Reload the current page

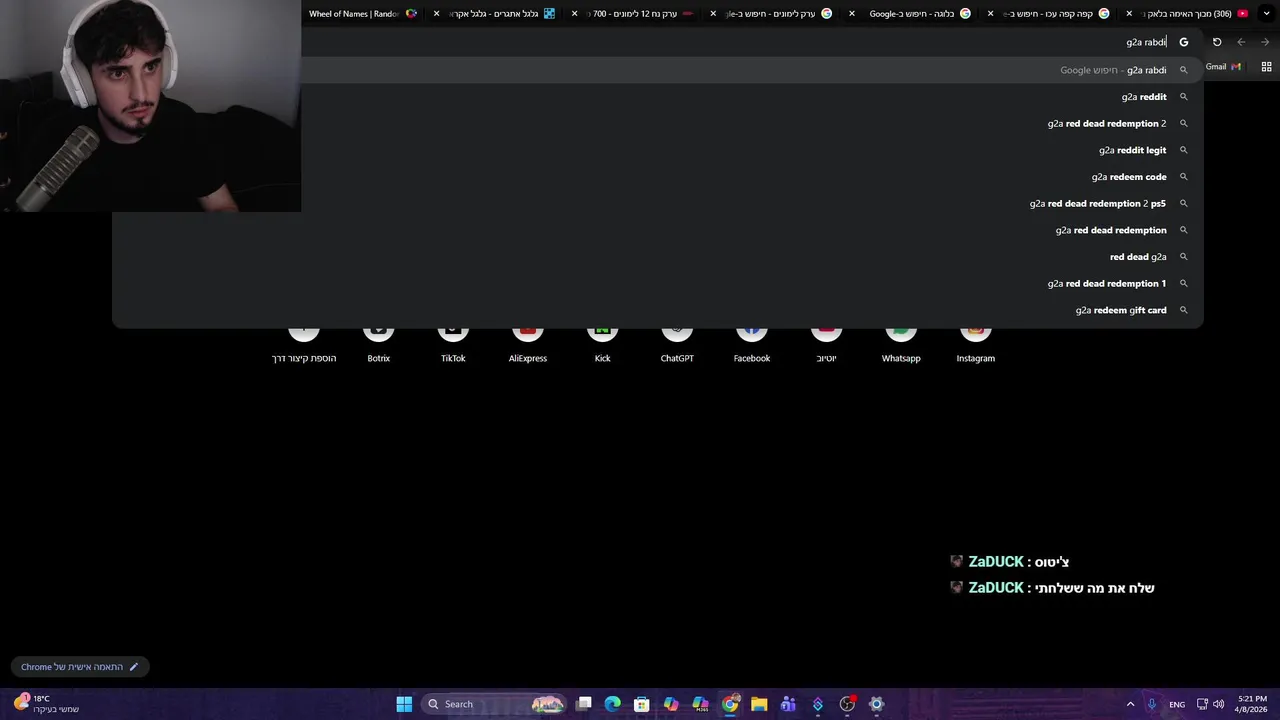tap(1217, 42)
